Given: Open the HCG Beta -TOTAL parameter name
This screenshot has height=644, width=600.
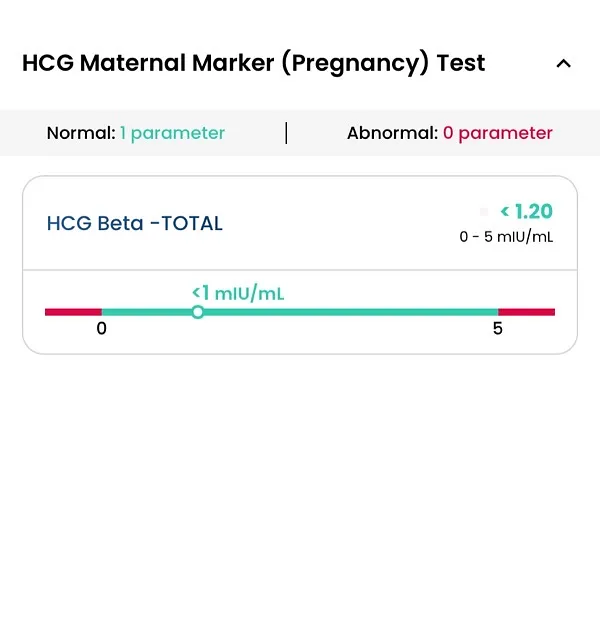Looking at the screenshot, I should (x=135, y=223).
